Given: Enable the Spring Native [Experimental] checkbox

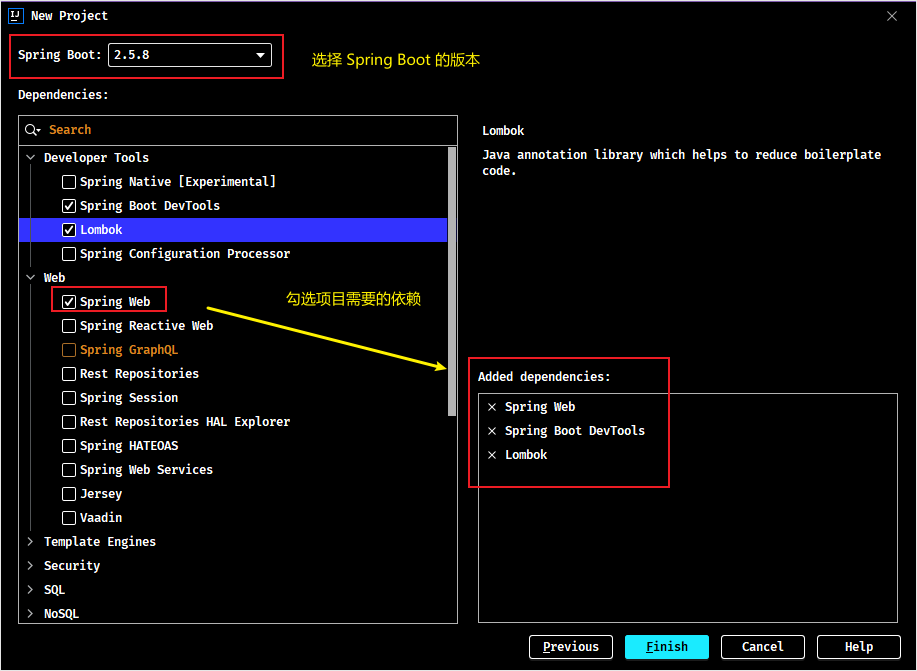Looking at the screenshot, I should 69,182.
